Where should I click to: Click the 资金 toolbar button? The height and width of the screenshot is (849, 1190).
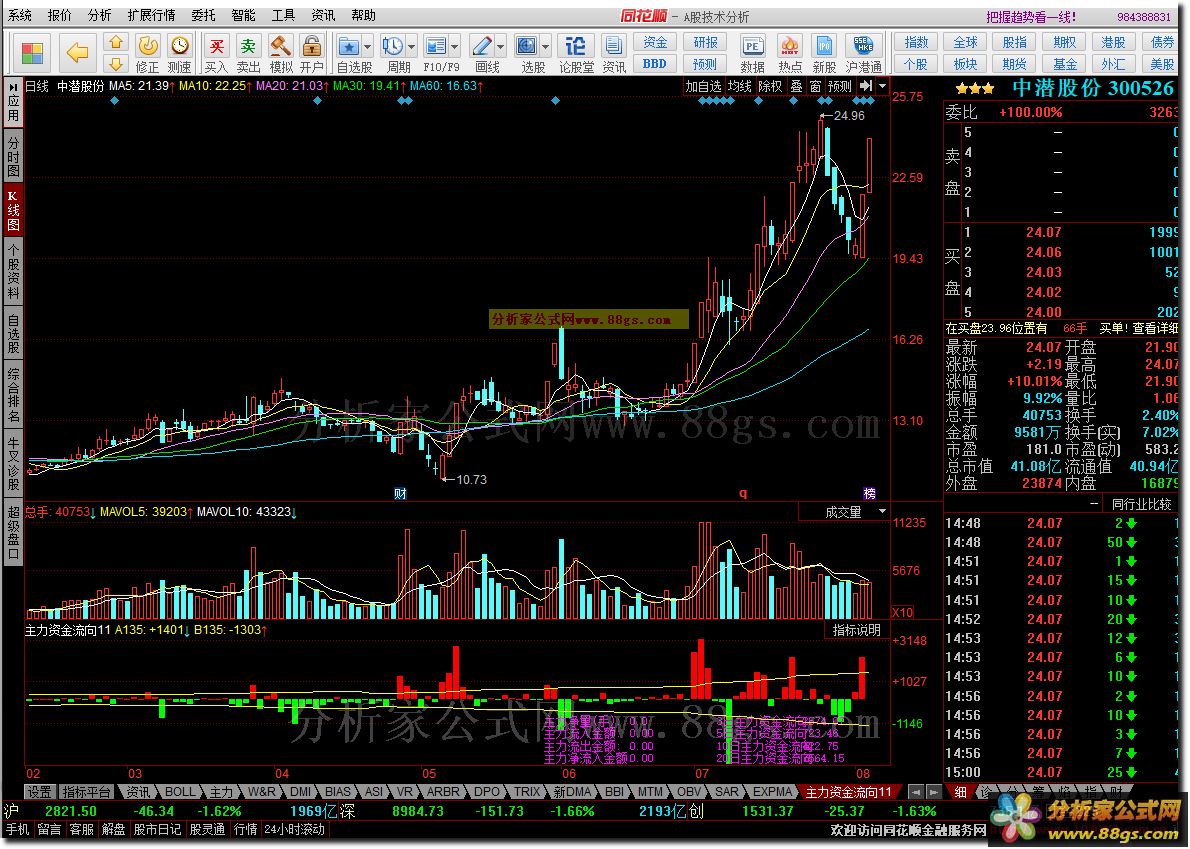click(x=654, y=42)
